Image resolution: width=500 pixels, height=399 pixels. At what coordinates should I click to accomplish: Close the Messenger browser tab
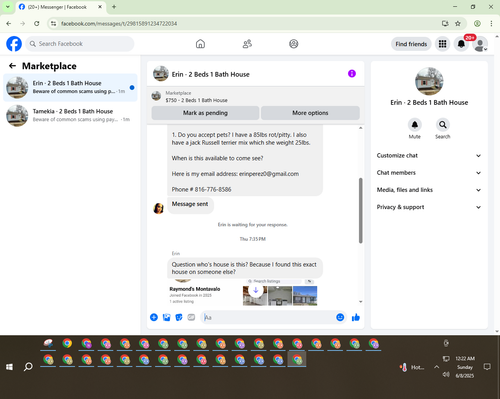(x=100, y=7)
